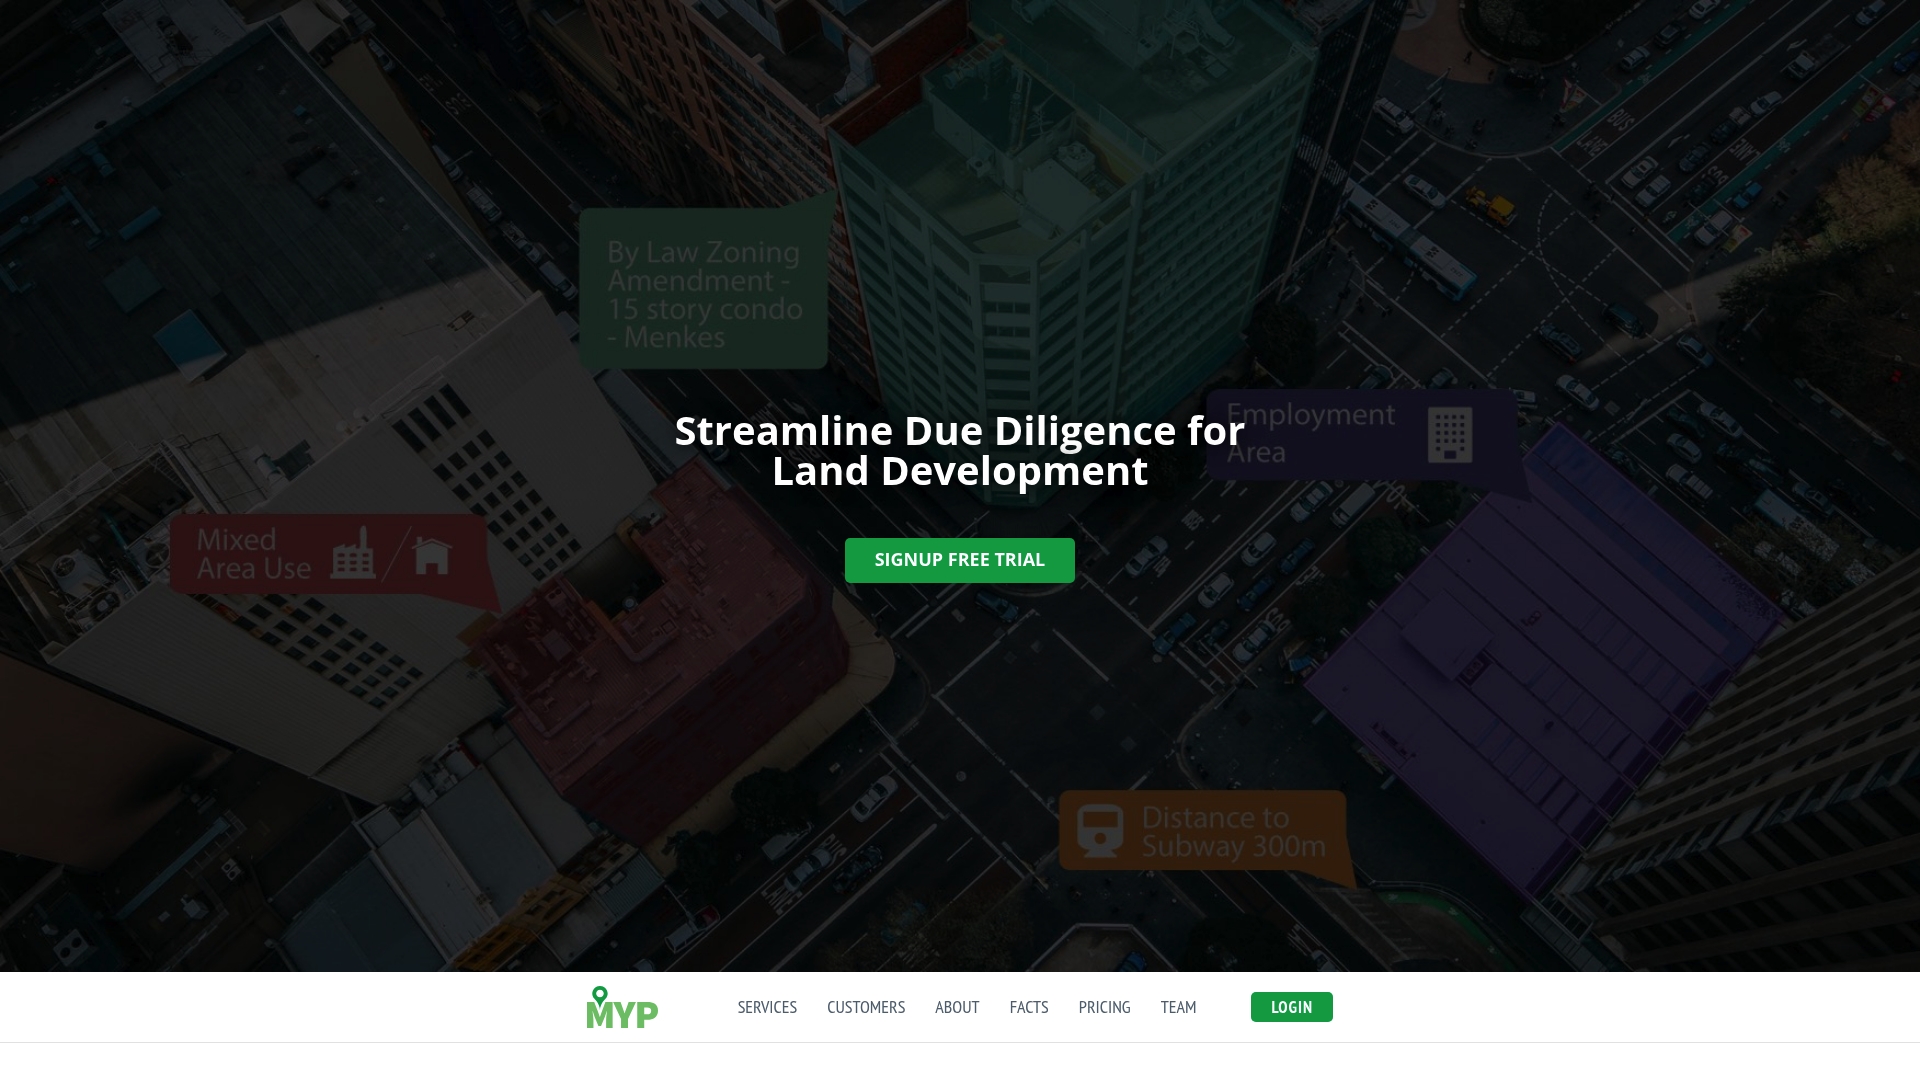The height and width of the screenshot is (1080, 1920).
Task: Click the By Law Zoning Amendment callout
Action: click(x=704, y=288)
